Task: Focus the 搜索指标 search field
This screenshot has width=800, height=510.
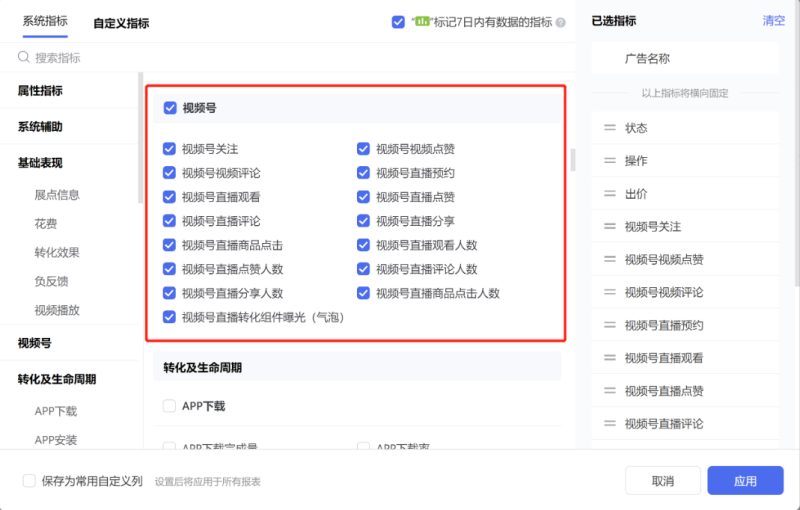Action: click(288, 57)
